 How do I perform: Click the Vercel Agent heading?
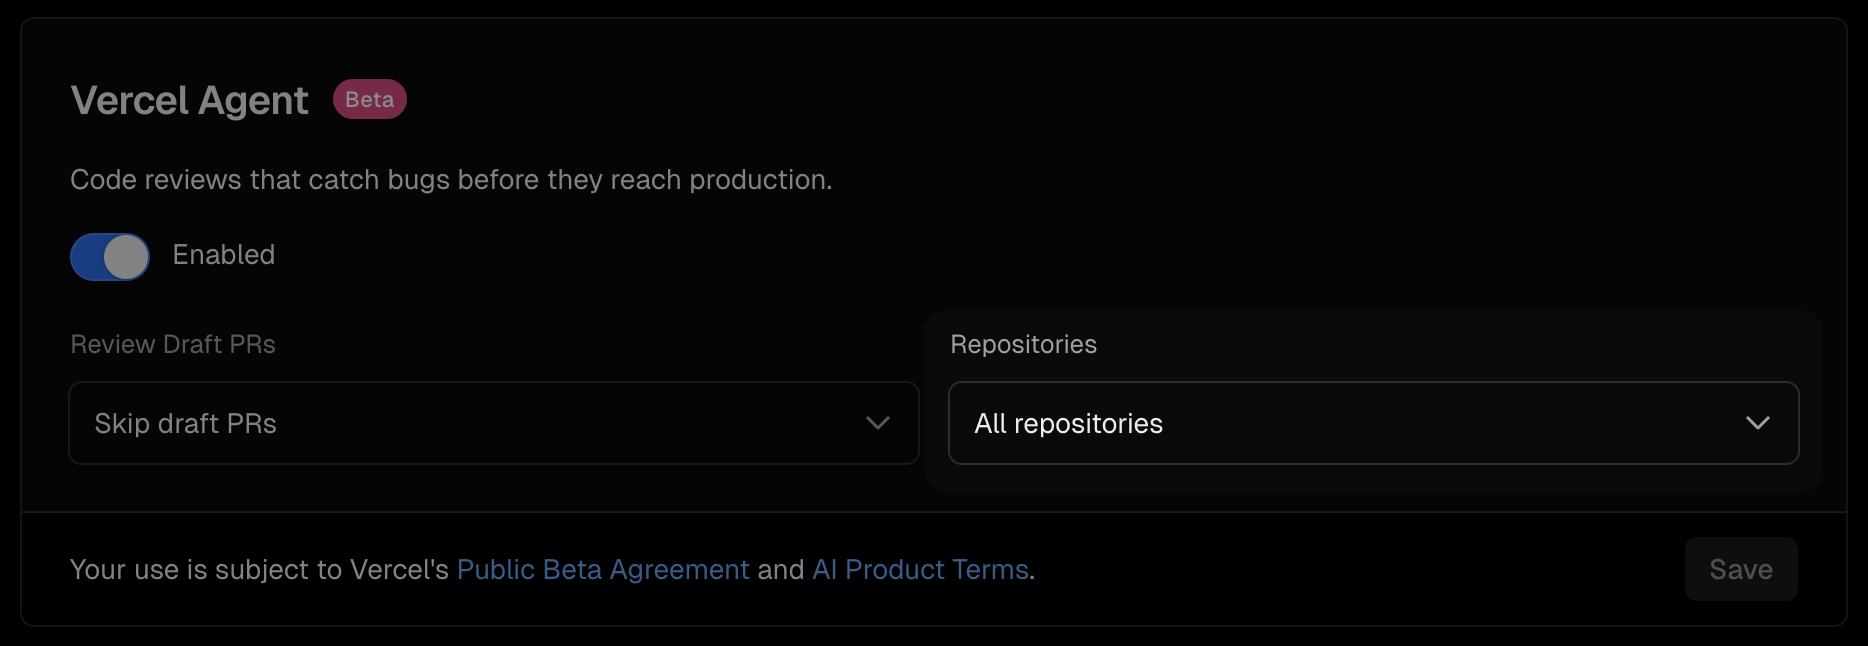pos(190,101)
